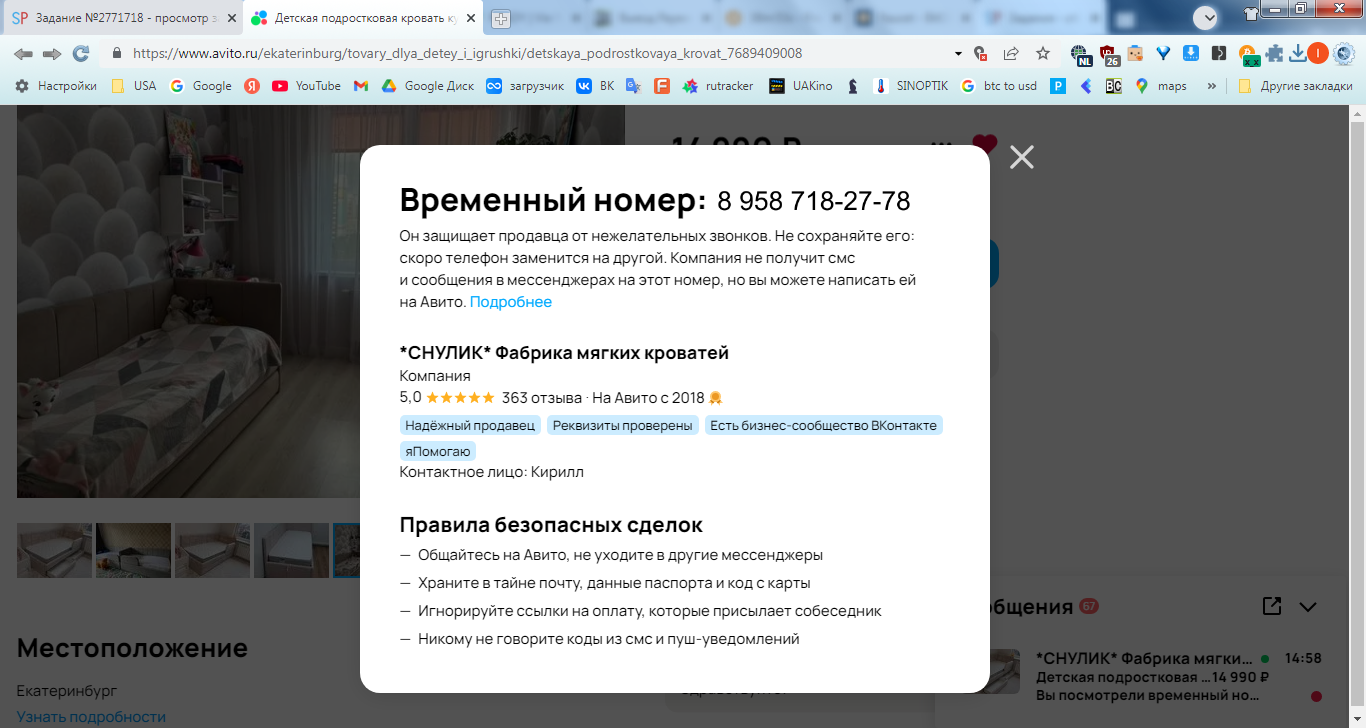1366x728 pixels.
Task: Open the NL globe VPN extension
Action: coord(1080,54)
